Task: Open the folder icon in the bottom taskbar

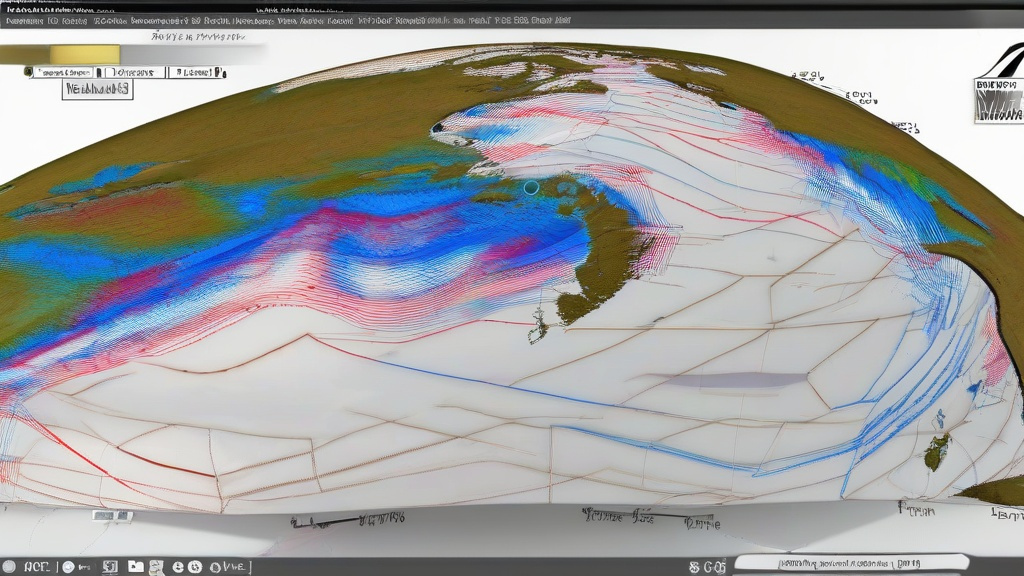Action: click(x=136, y=567)
